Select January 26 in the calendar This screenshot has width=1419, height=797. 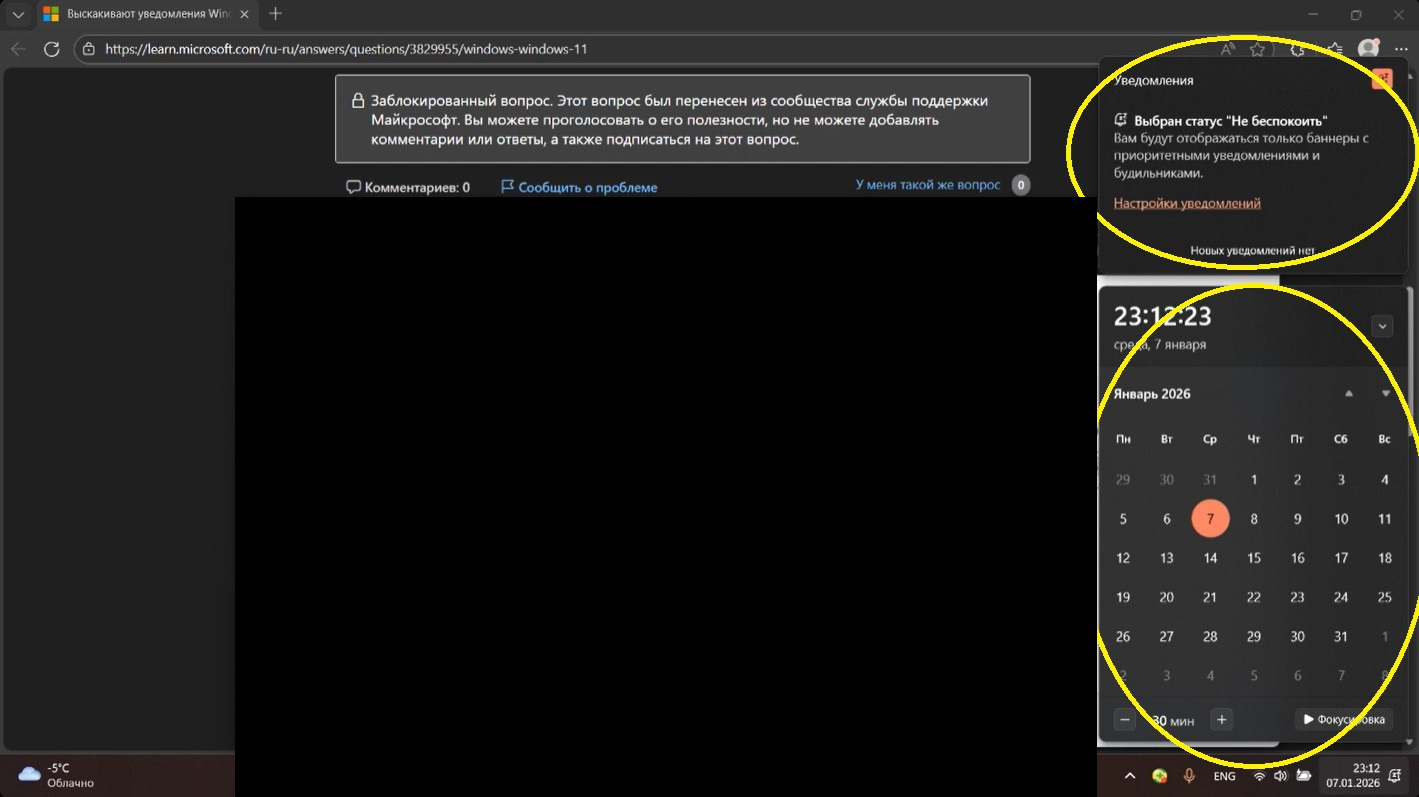(x=1123, y=636)
